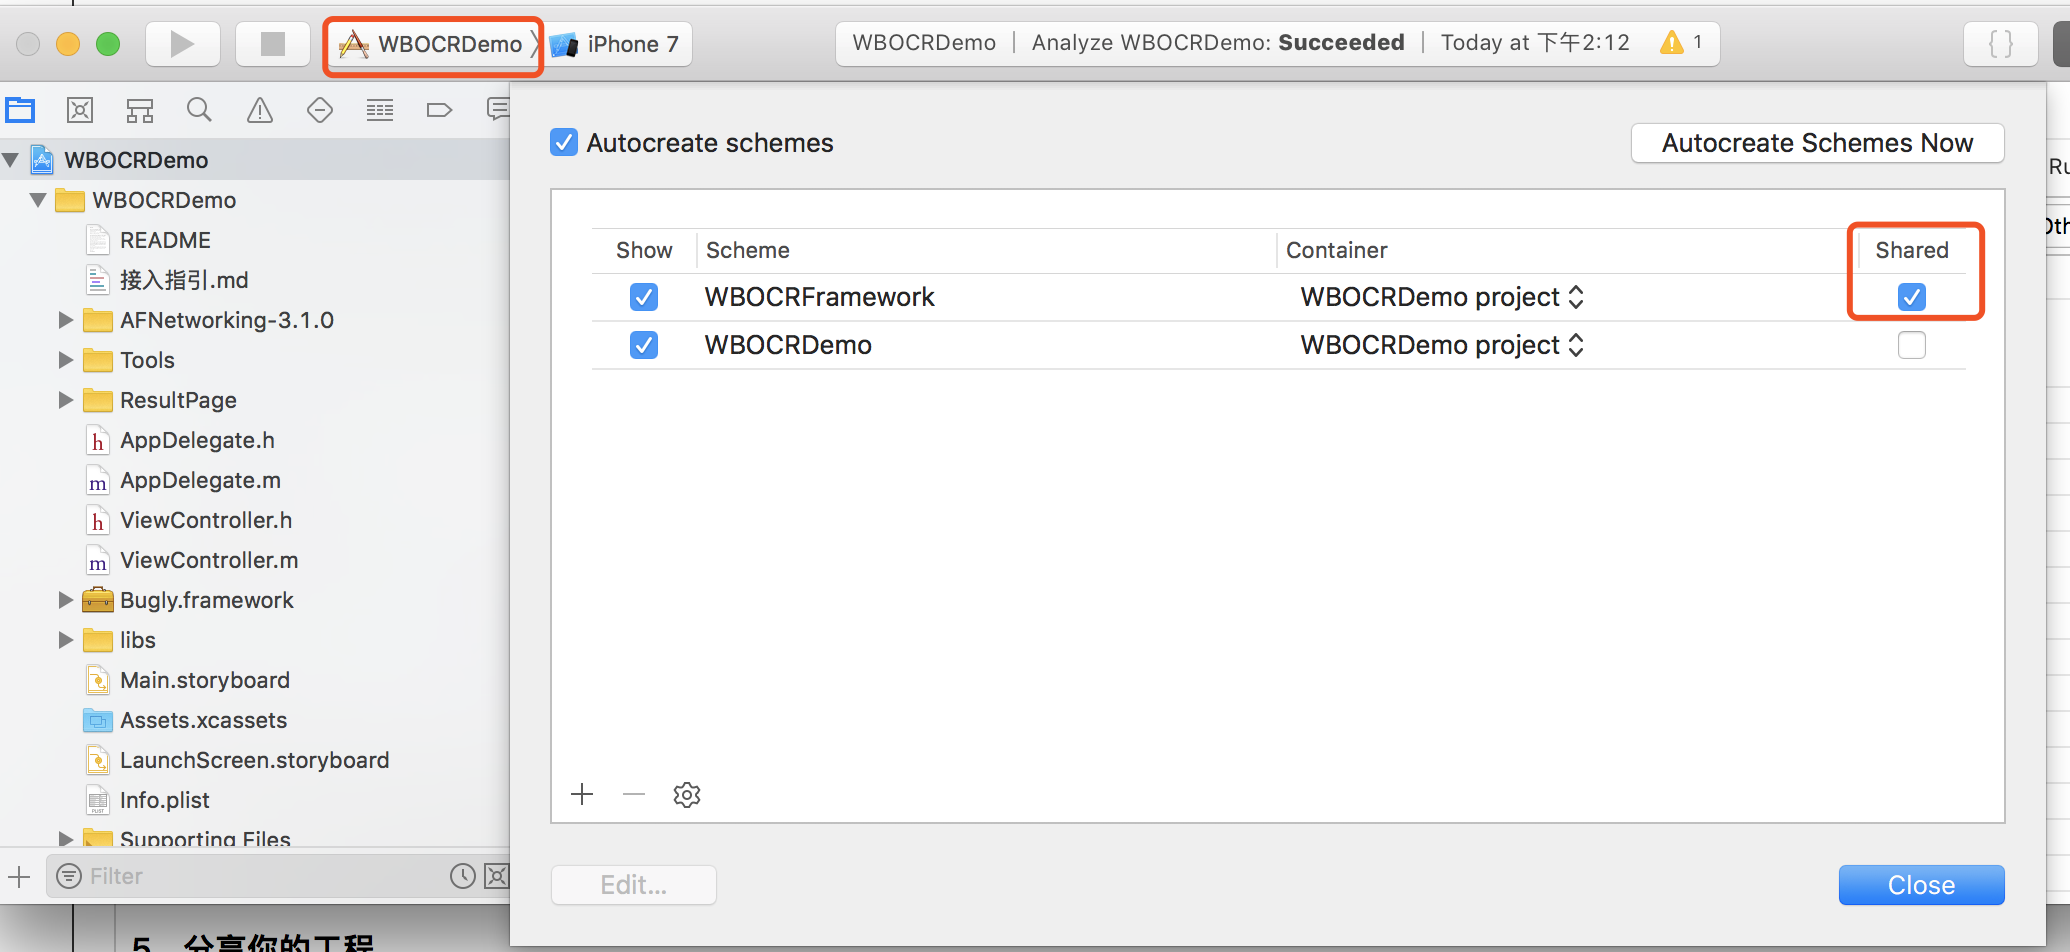Open the Test navigator diamond icon
The width and height of the screenshot is (2070, 952).
320,110
